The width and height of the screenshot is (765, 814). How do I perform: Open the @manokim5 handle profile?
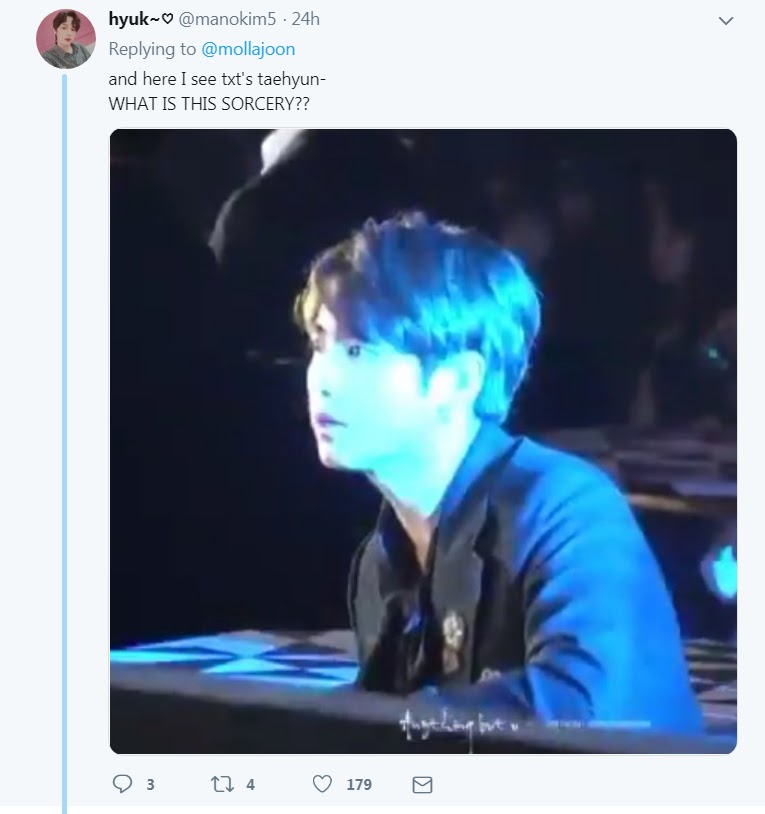227,19
